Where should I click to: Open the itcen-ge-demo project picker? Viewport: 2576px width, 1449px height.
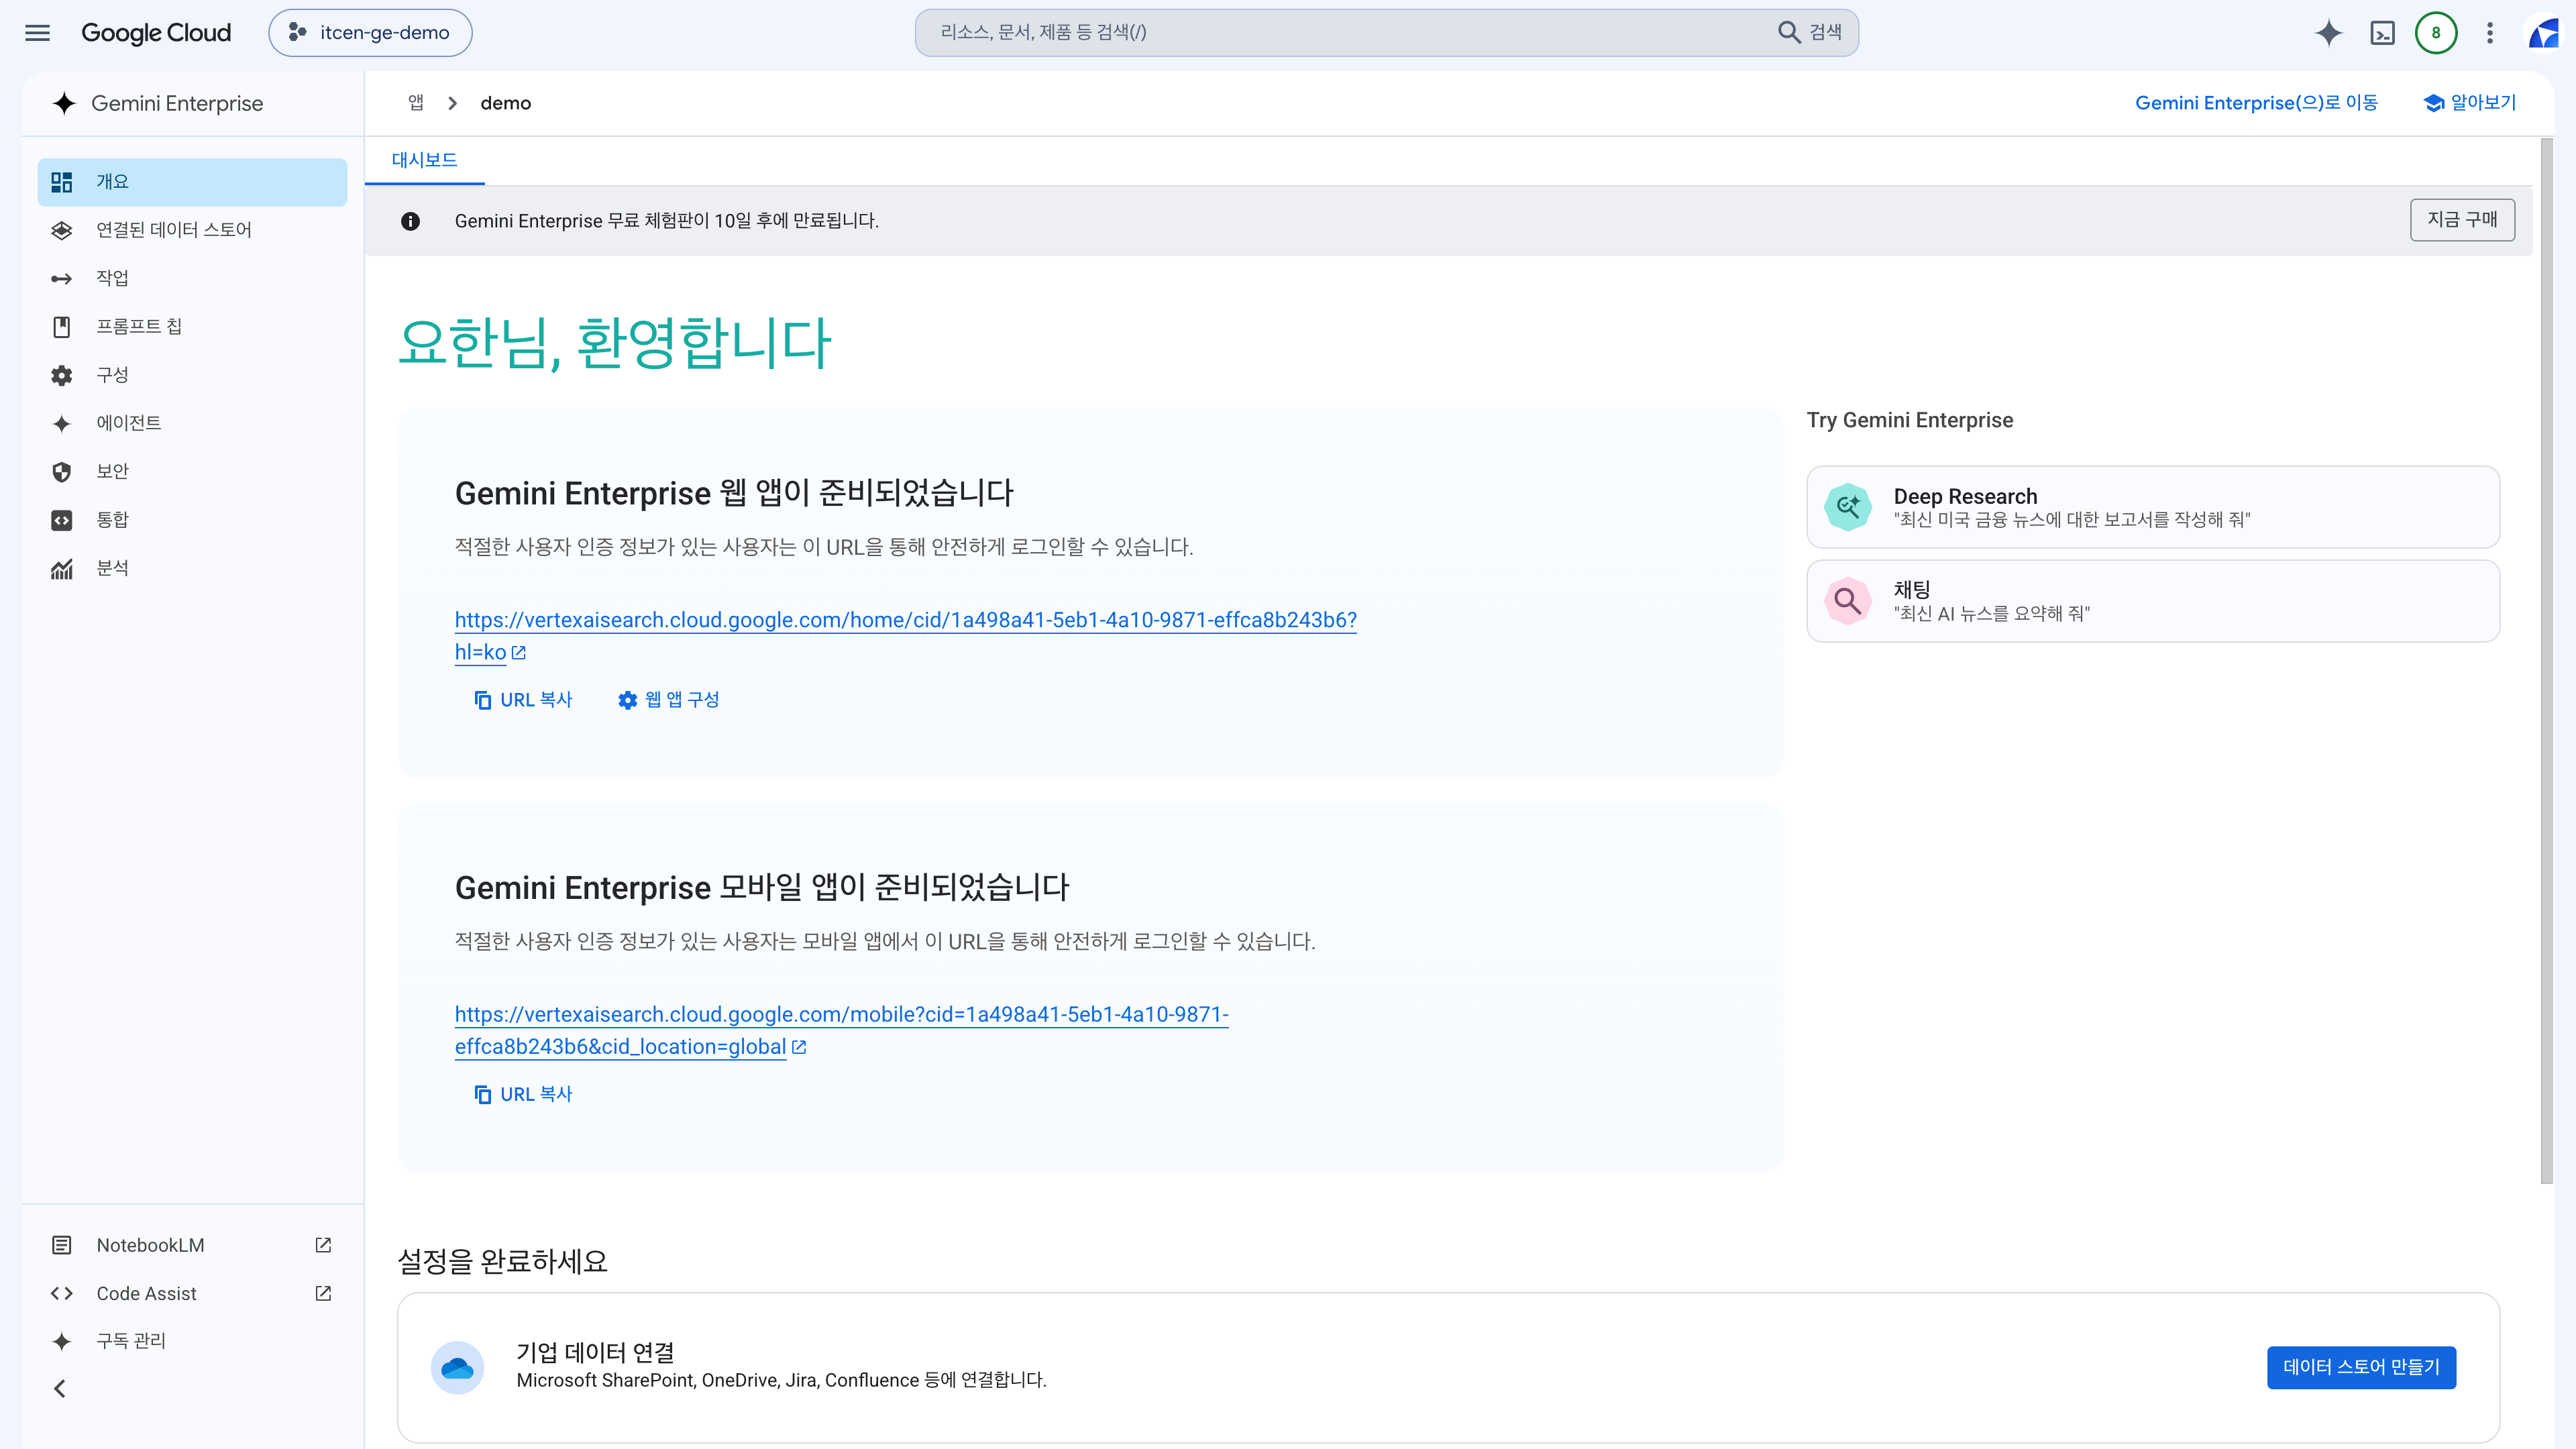tap(370, 33)
